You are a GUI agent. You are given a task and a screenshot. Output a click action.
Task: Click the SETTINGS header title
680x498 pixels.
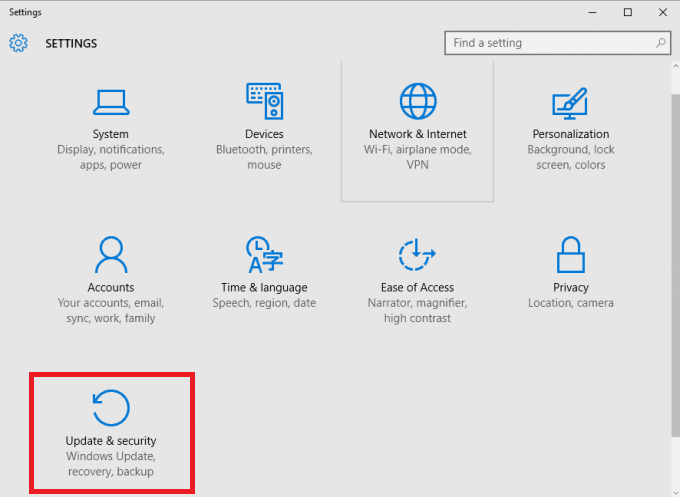[71, 43]
